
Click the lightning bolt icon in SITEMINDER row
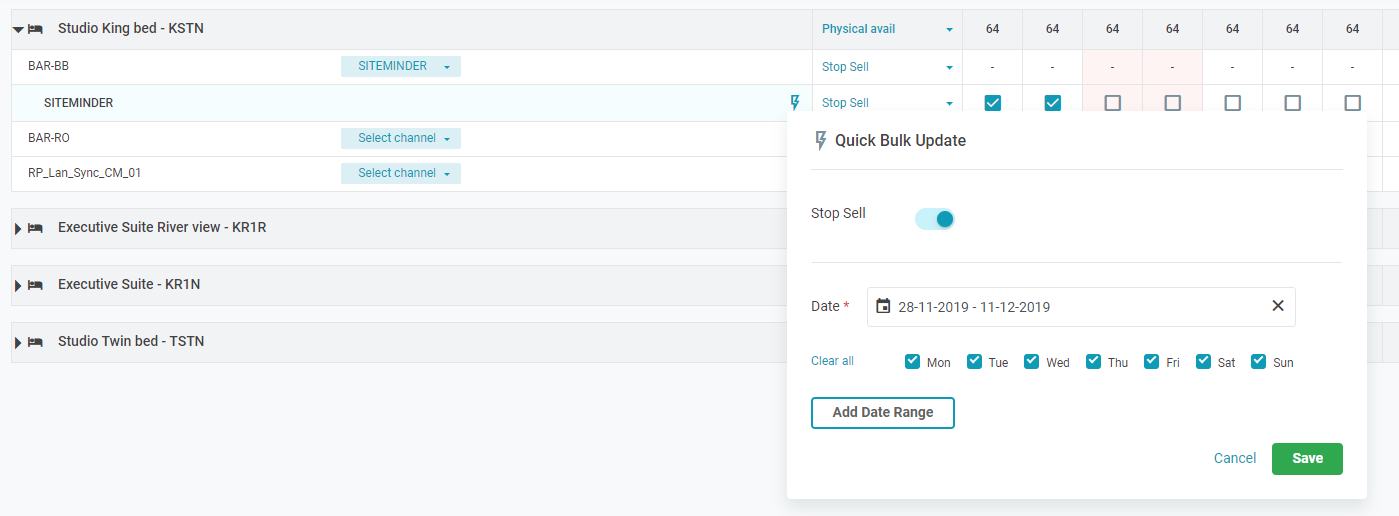795,102
